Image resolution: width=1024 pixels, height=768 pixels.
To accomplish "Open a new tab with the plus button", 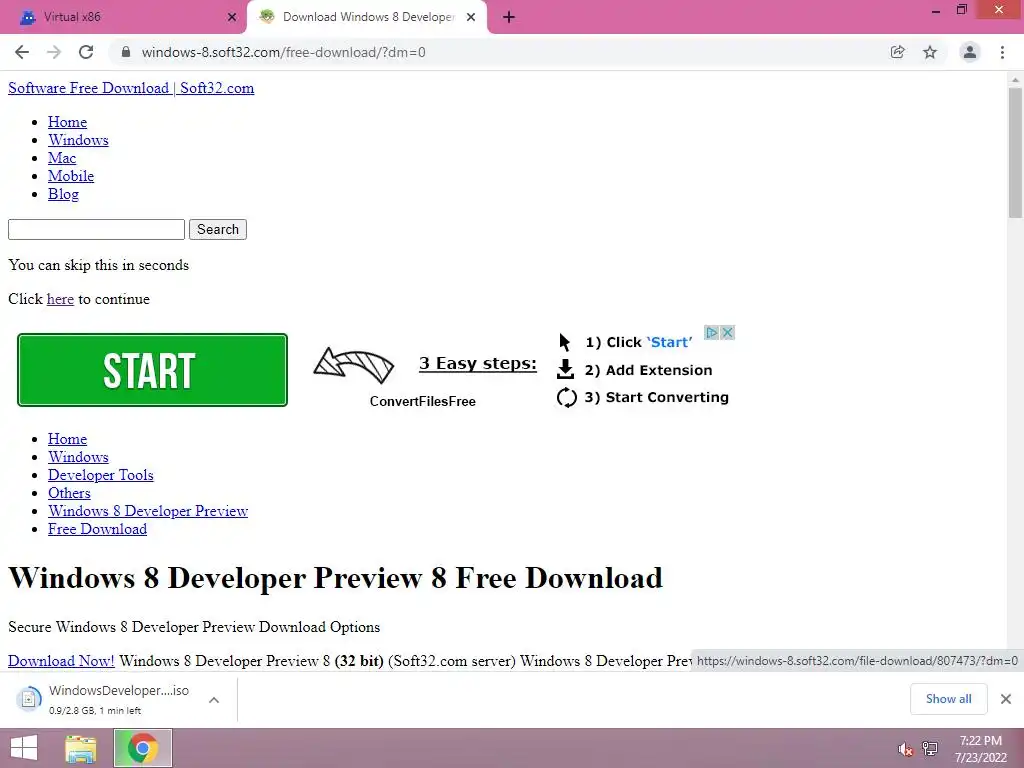I will point(509,18).
